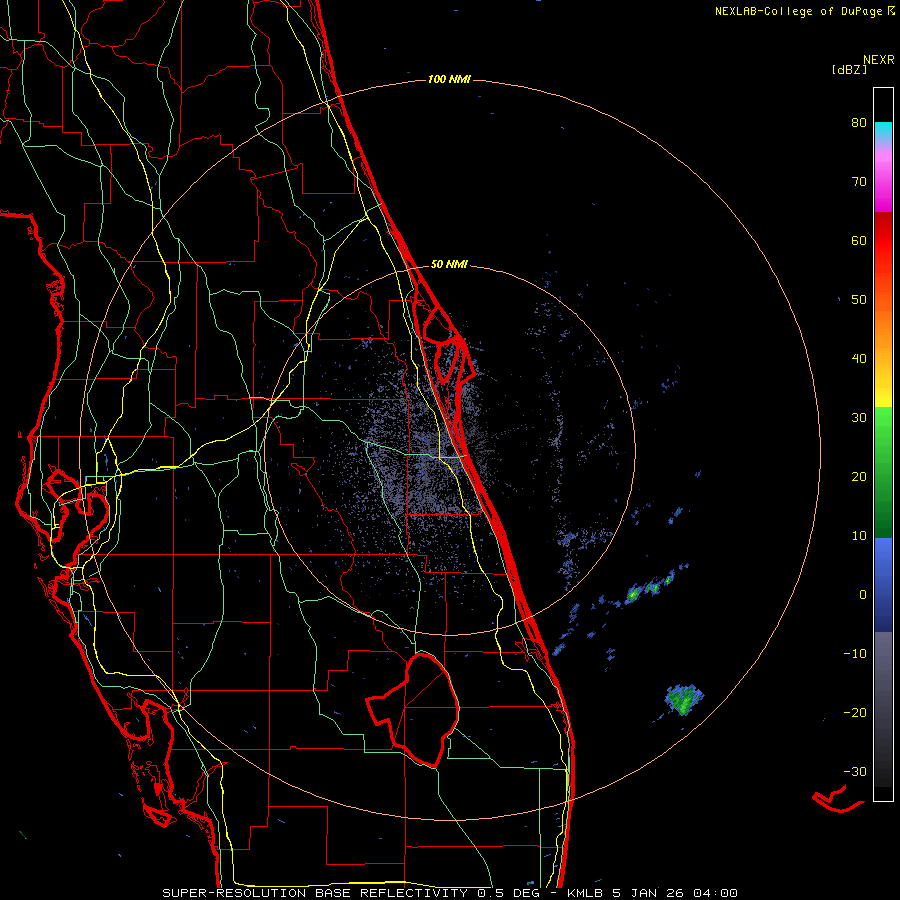Click the 40 dBZ scale label
The image size is (900, 900).
859,359
